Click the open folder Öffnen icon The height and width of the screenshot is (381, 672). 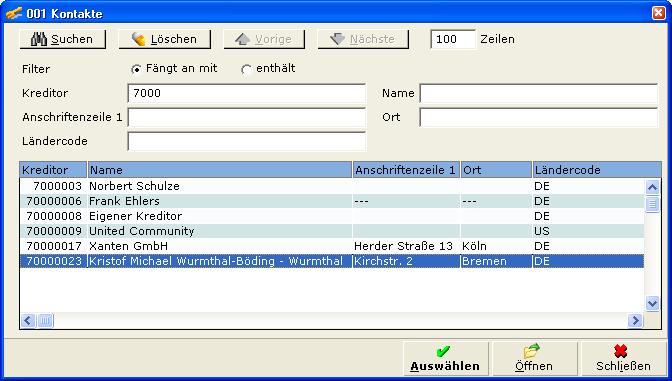click(x=531, y=351)
